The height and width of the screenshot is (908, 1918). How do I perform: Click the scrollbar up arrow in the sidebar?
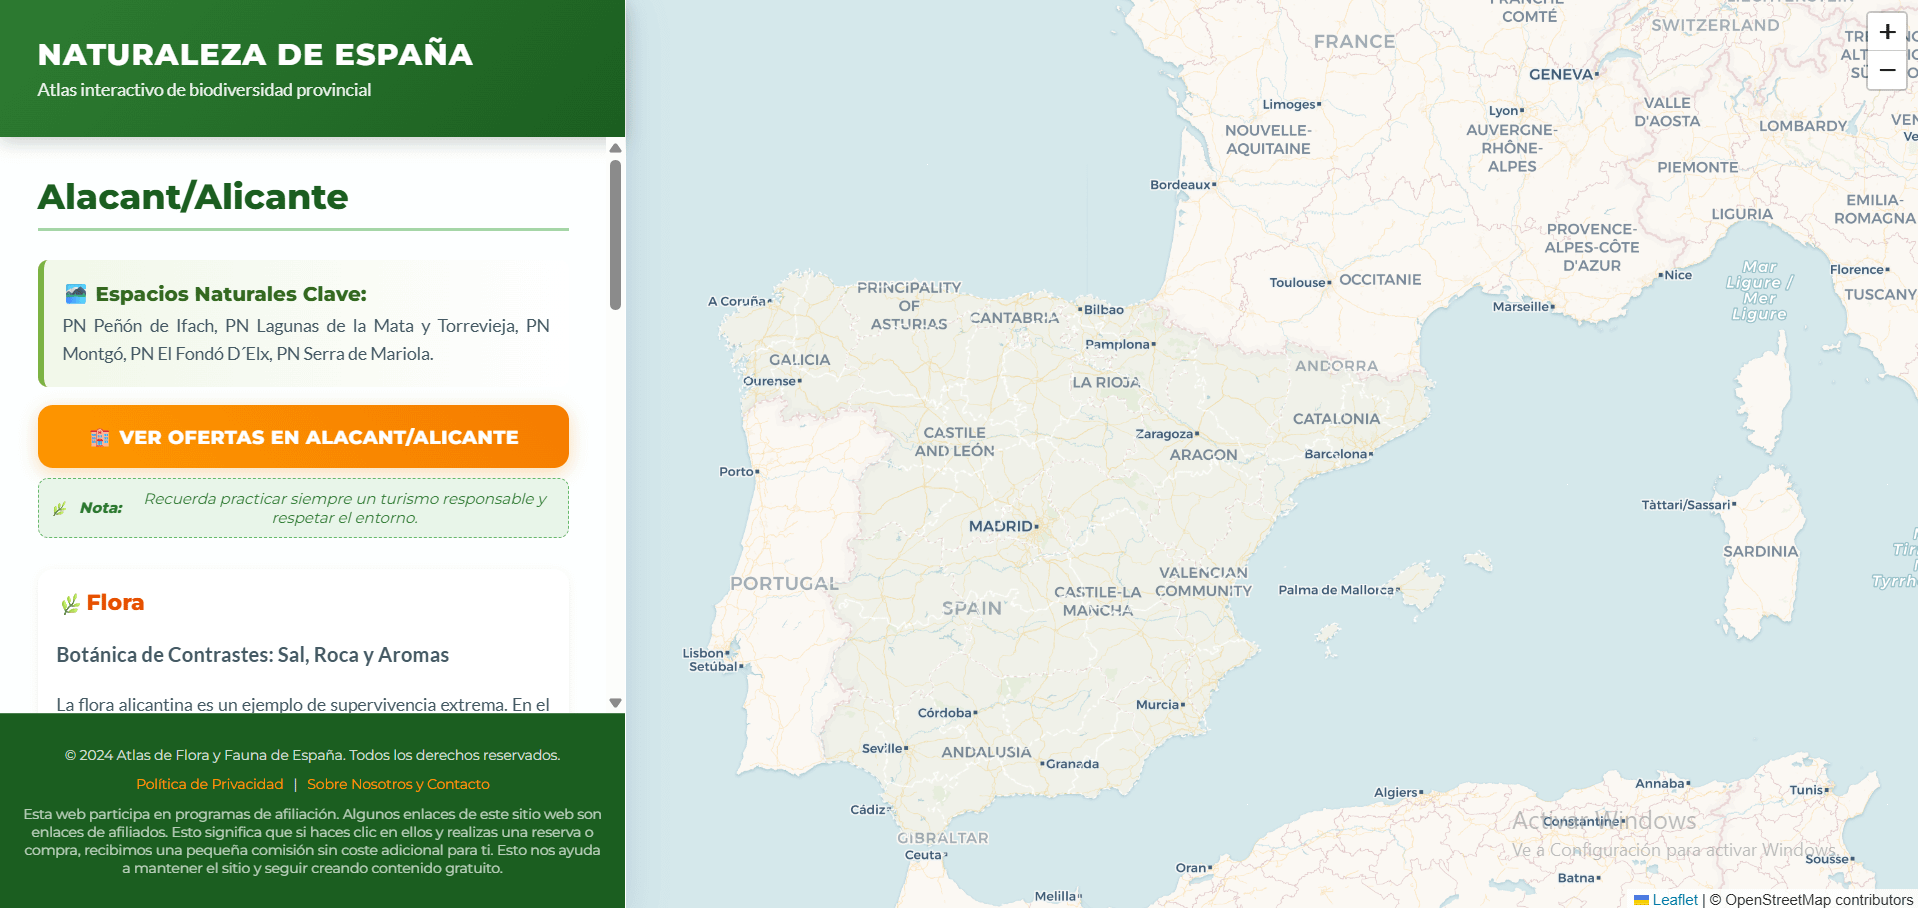(615, 148)
